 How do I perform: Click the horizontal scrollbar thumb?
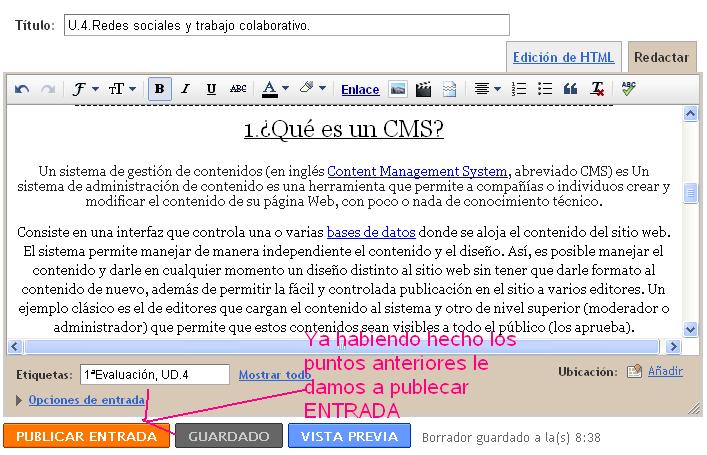pyautogui.click(x=342, y=346)
